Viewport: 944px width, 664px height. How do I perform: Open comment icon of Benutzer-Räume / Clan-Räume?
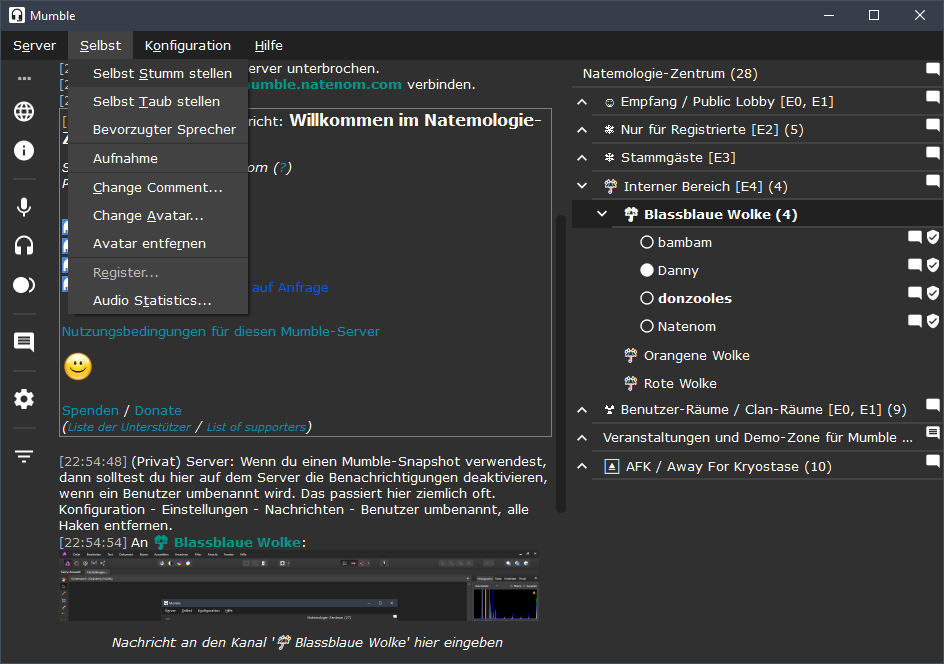tap(933, 405)
